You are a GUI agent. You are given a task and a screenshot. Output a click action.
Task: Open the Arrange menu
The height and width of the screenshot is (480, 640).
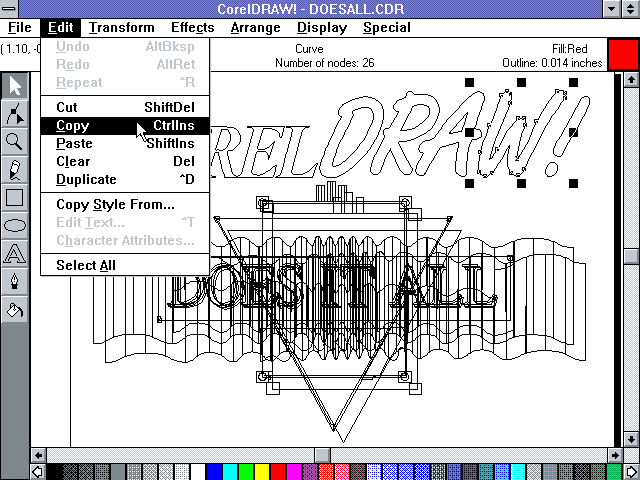pos(256,28)
